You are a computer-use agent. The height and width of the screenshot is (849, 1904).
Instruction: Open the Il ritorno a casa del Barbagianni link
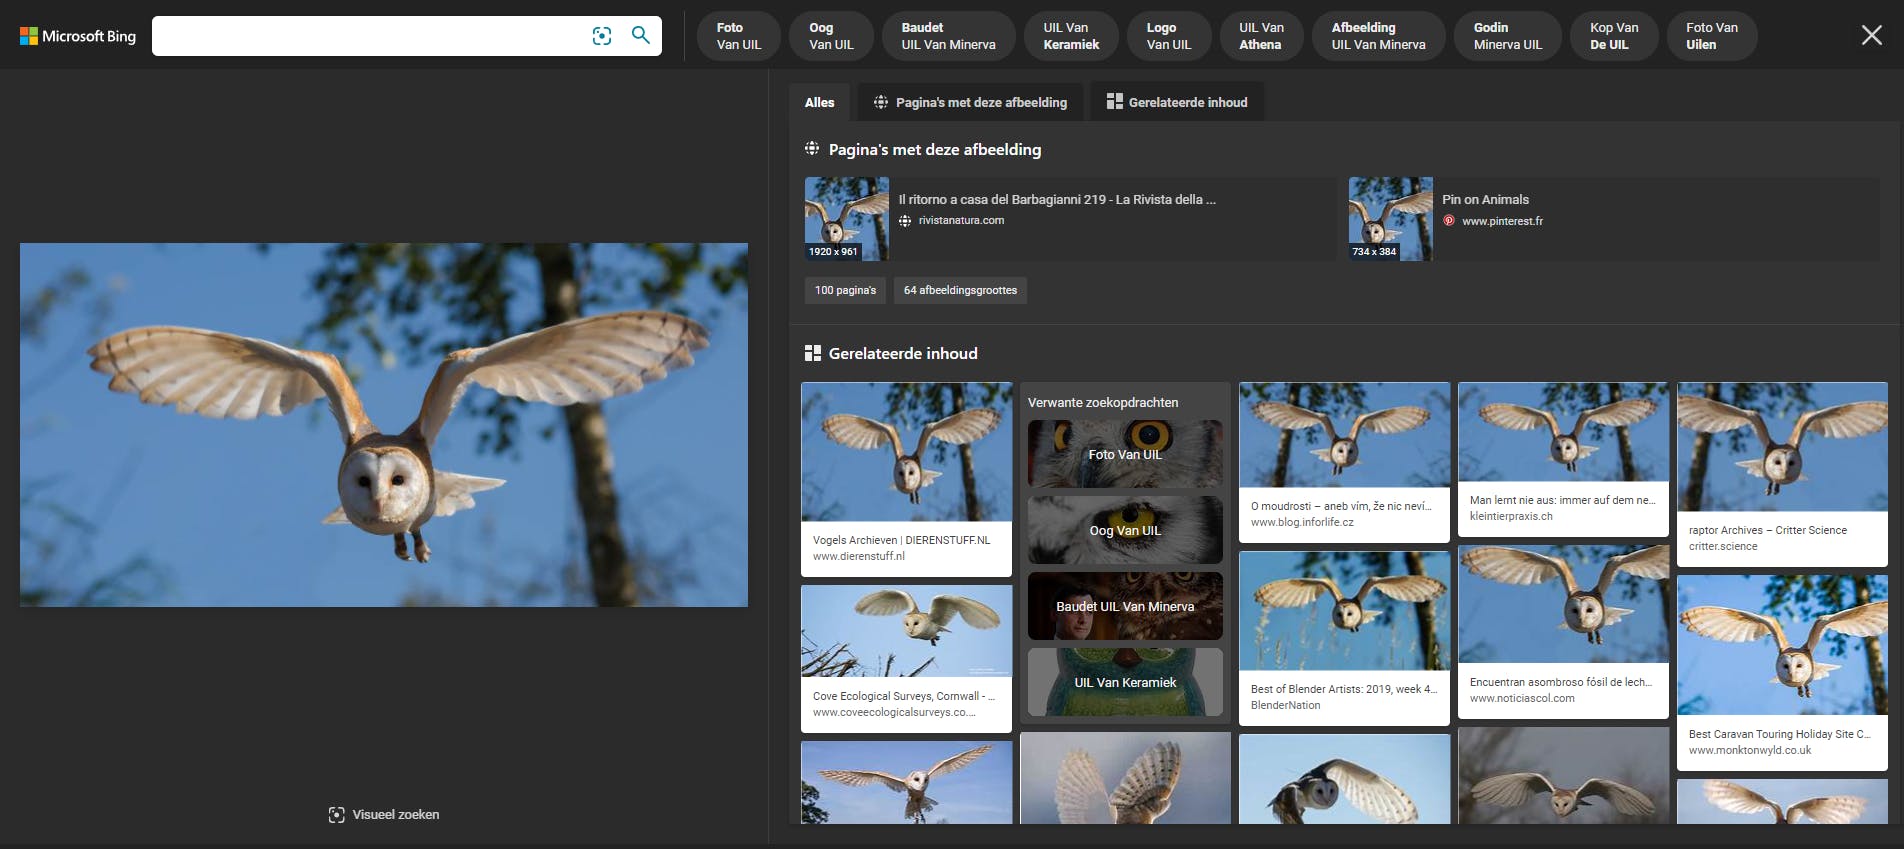point(1057,200)
